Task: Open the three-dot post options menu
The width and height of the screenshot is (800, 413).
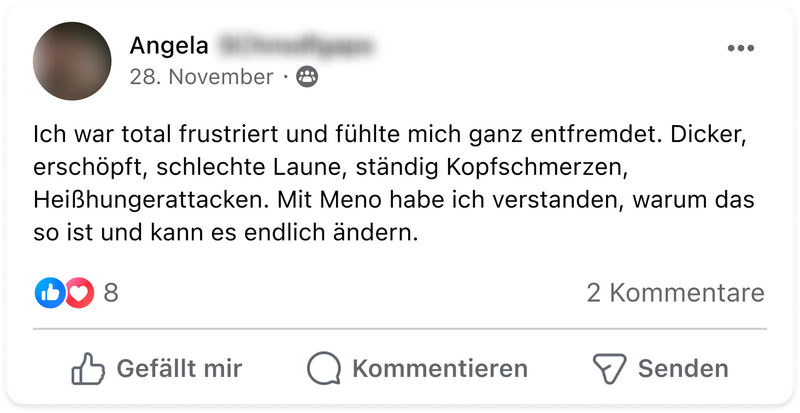Action: click(741, 48)
